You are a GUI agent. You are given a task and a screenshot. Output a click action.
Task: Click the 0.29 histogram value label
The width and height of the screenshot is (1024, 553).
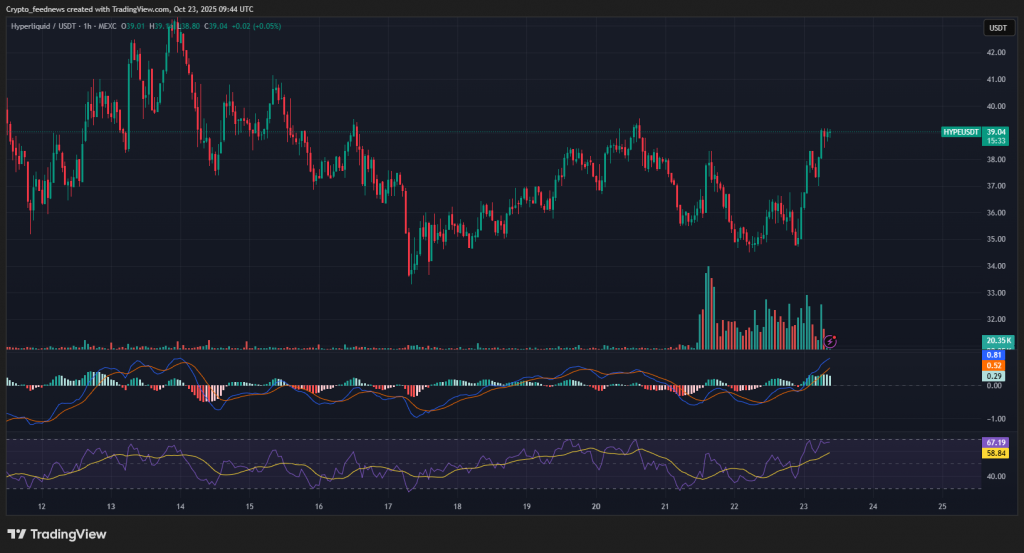[995, 376]
